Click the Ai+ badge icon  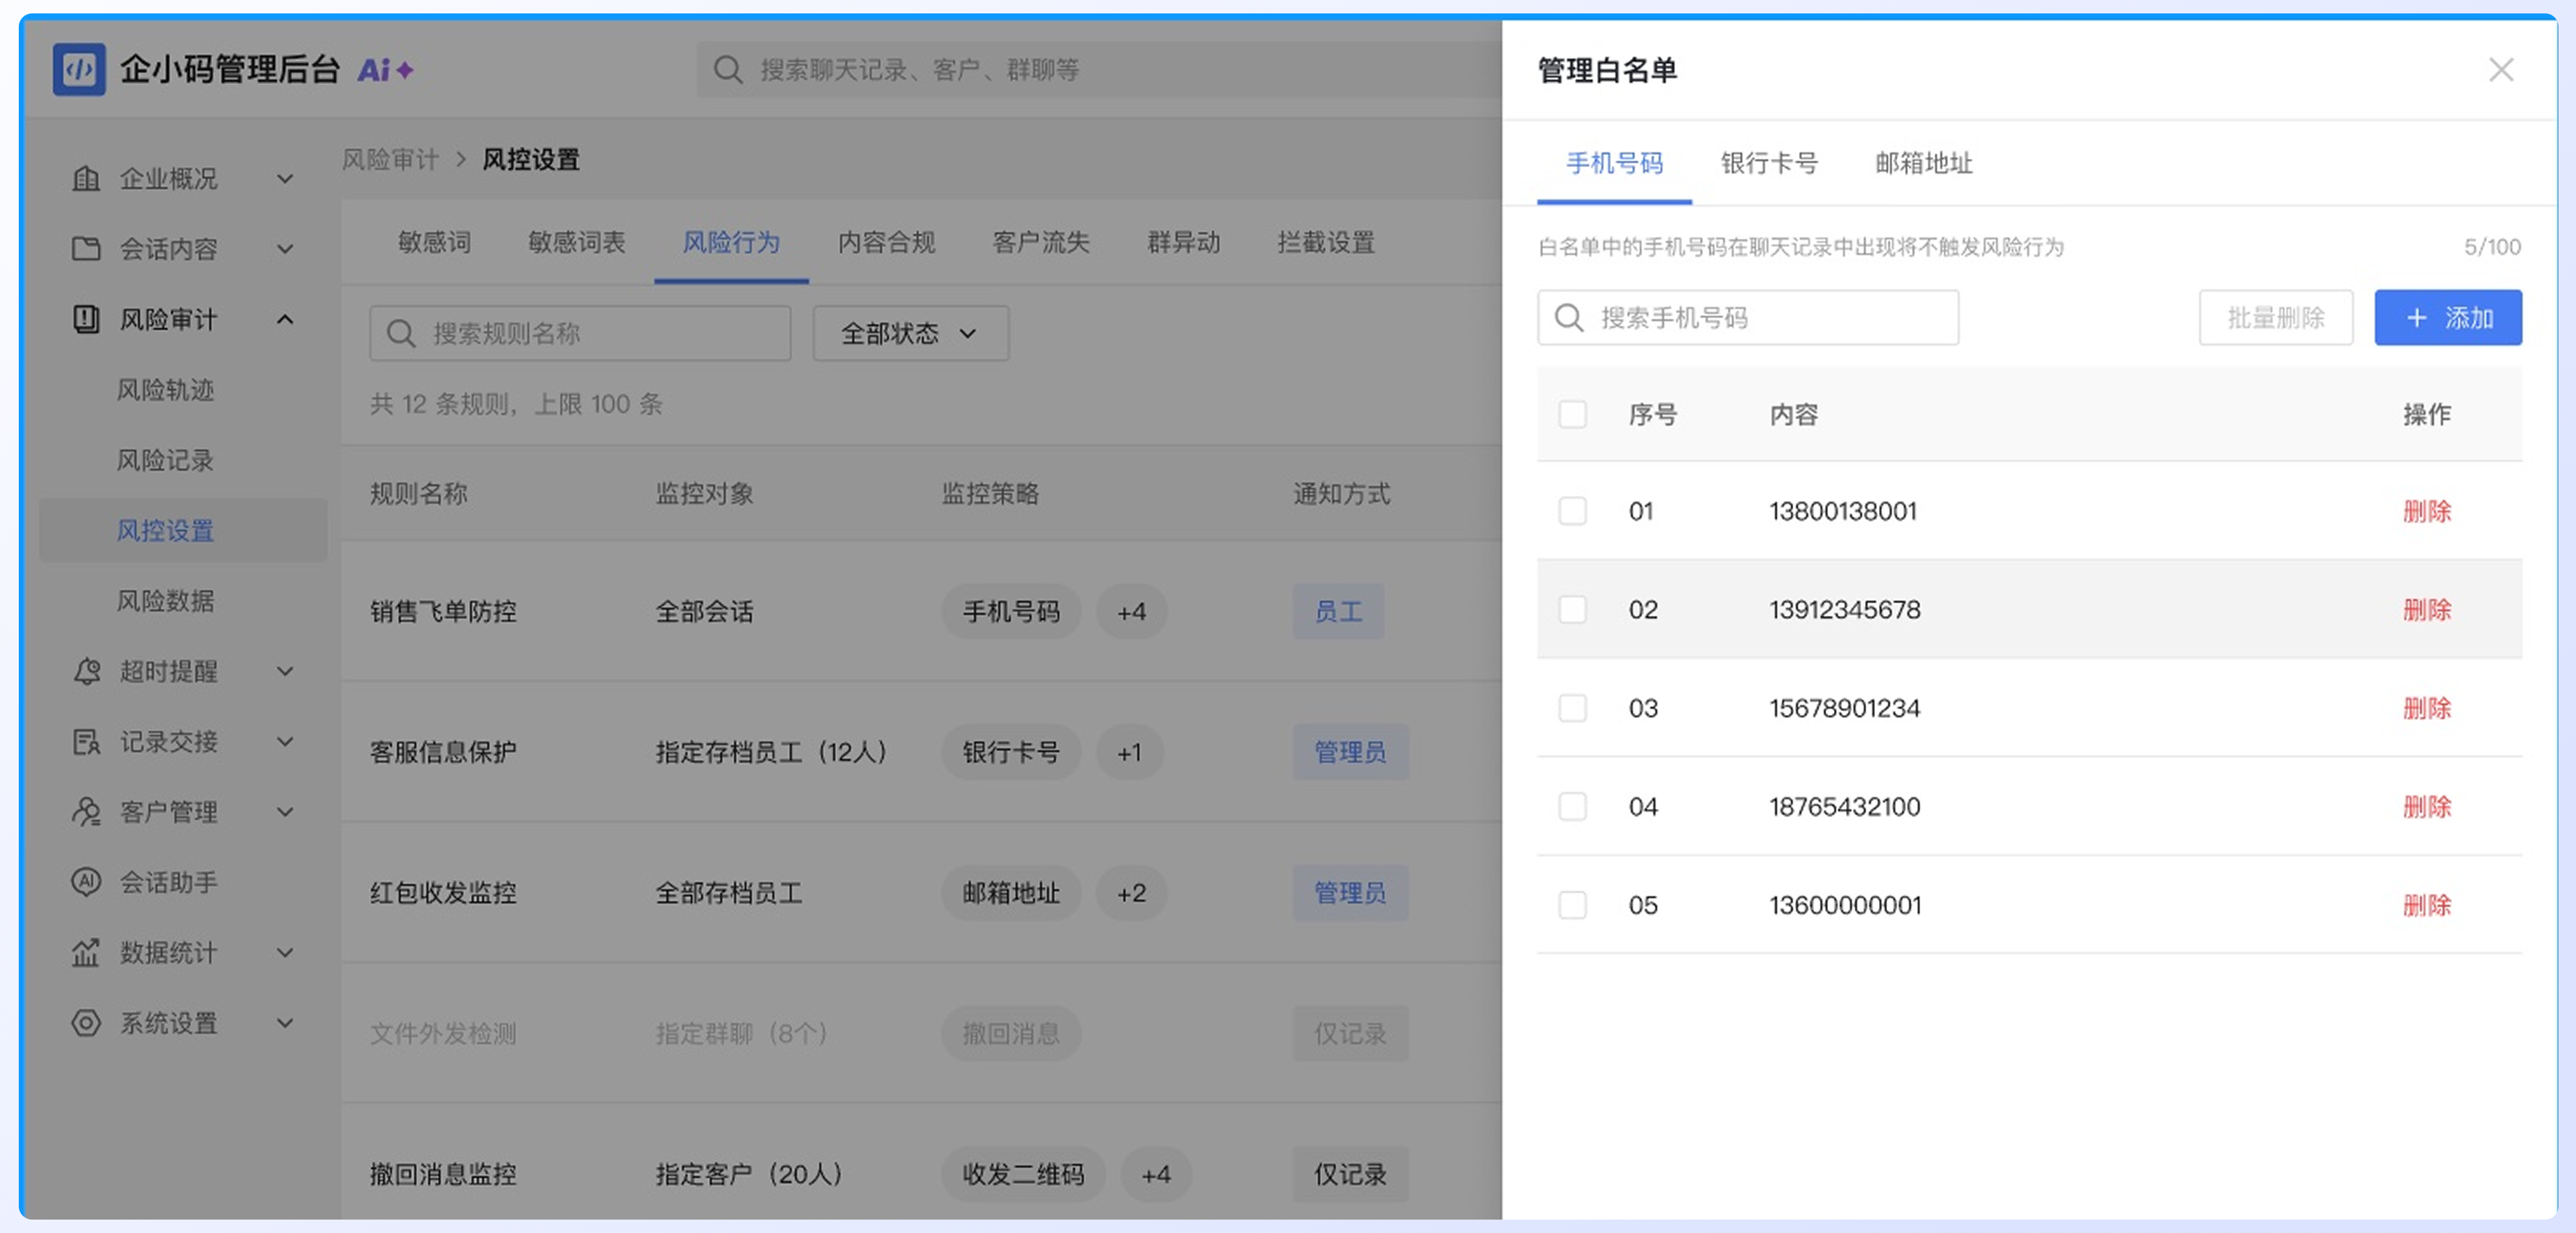click(x=386, y=70)
